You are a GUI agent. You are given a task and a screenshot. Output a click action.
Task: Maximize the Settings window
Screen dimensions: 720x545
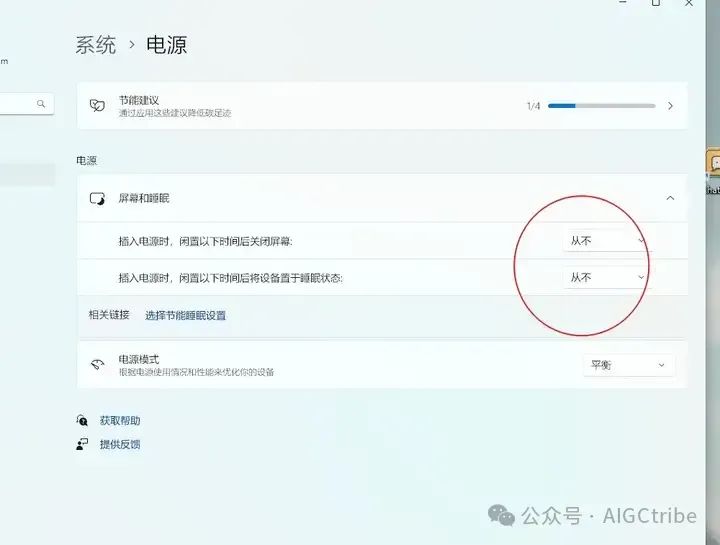click(656, 3)
